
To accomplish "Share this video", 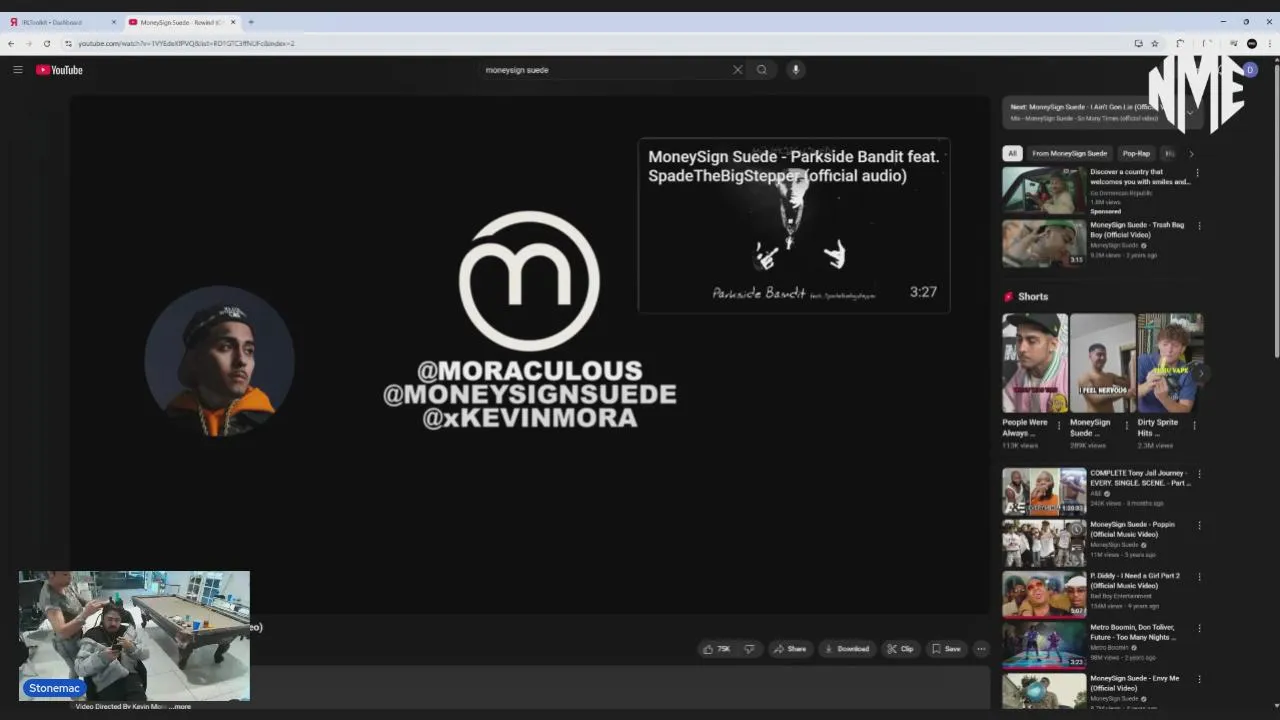I will click(x=790, y=649).
